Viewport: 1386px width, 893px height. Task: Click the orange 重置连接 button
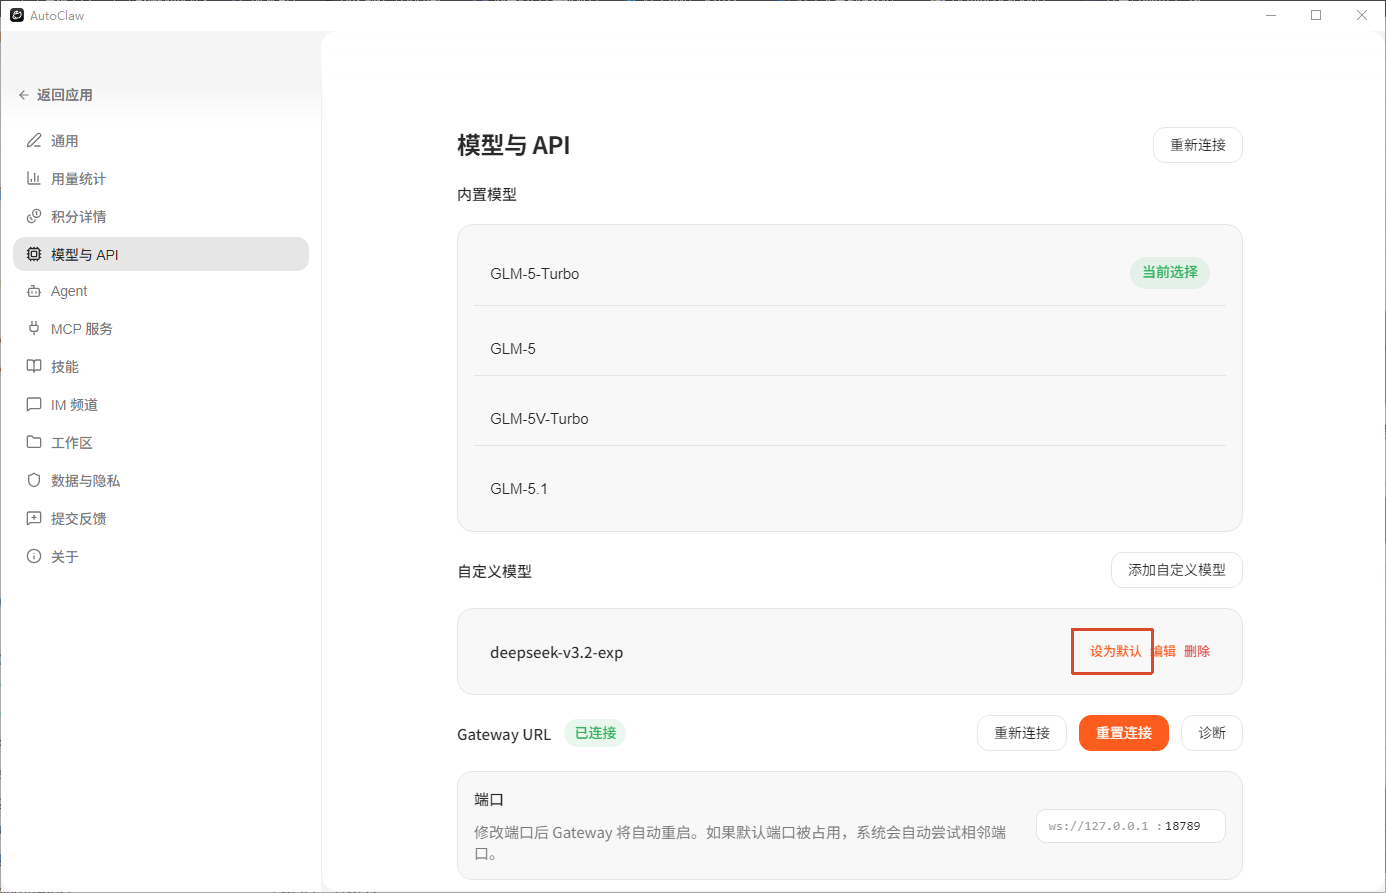point(1124,733)
